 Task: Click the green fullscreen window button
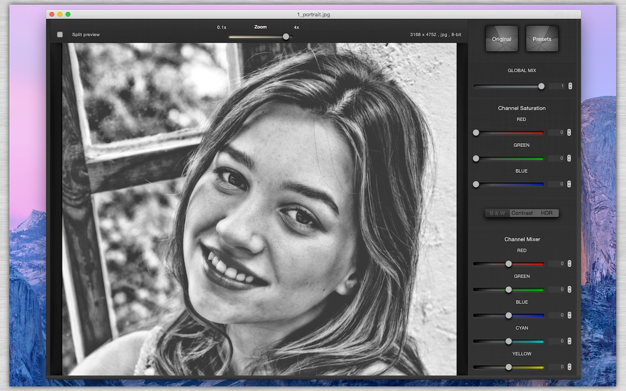[x=68, y=14]
